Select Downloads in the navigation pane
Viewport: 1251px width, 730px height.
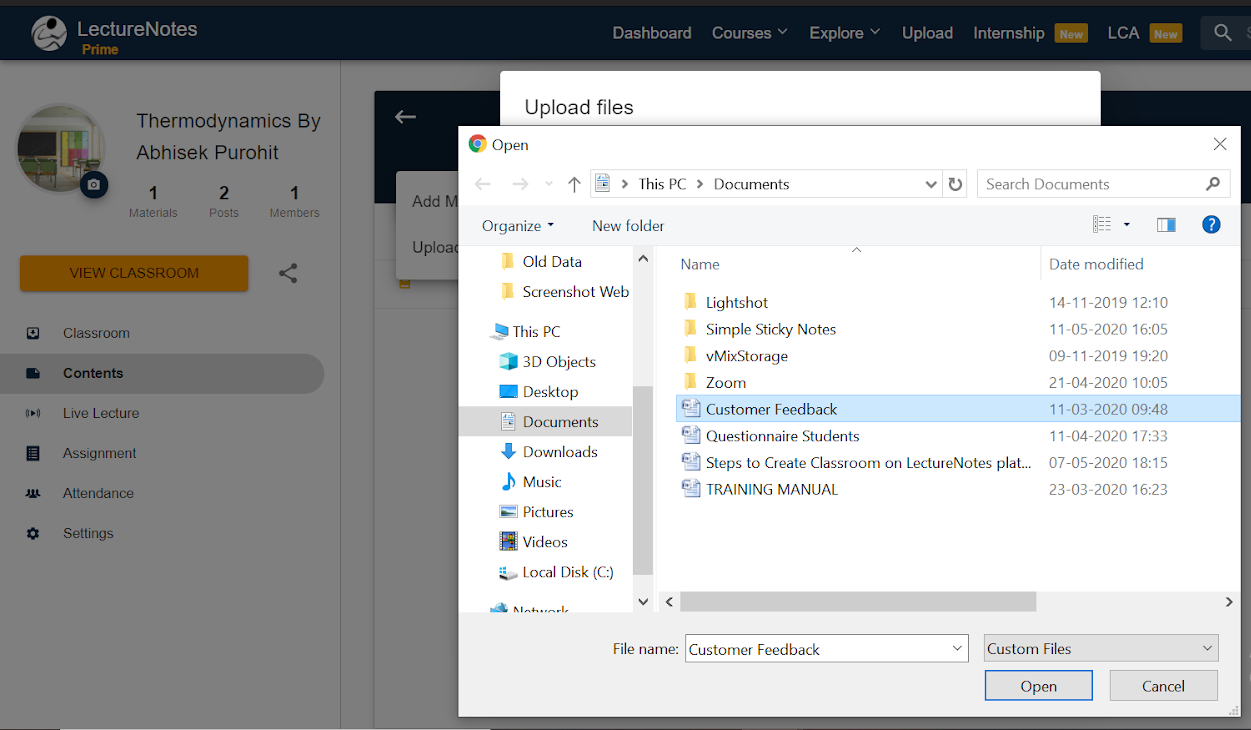click(548, 452)
